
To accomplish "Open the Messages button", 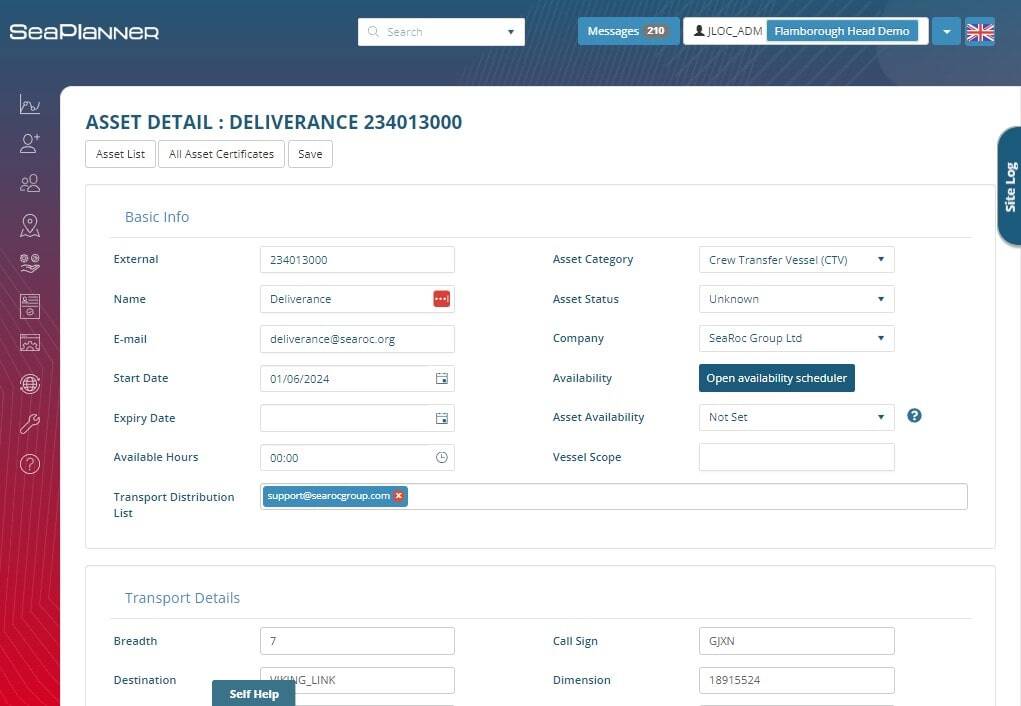I will (x=628, y=31).
